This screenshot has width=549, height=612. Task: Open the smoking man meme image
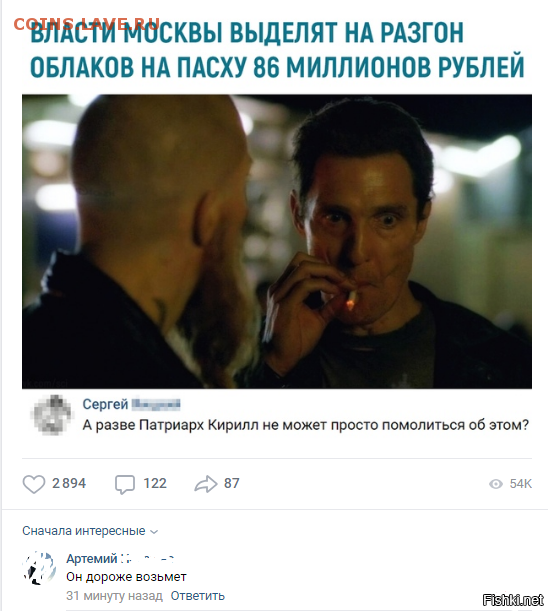(x=277, y=242)
